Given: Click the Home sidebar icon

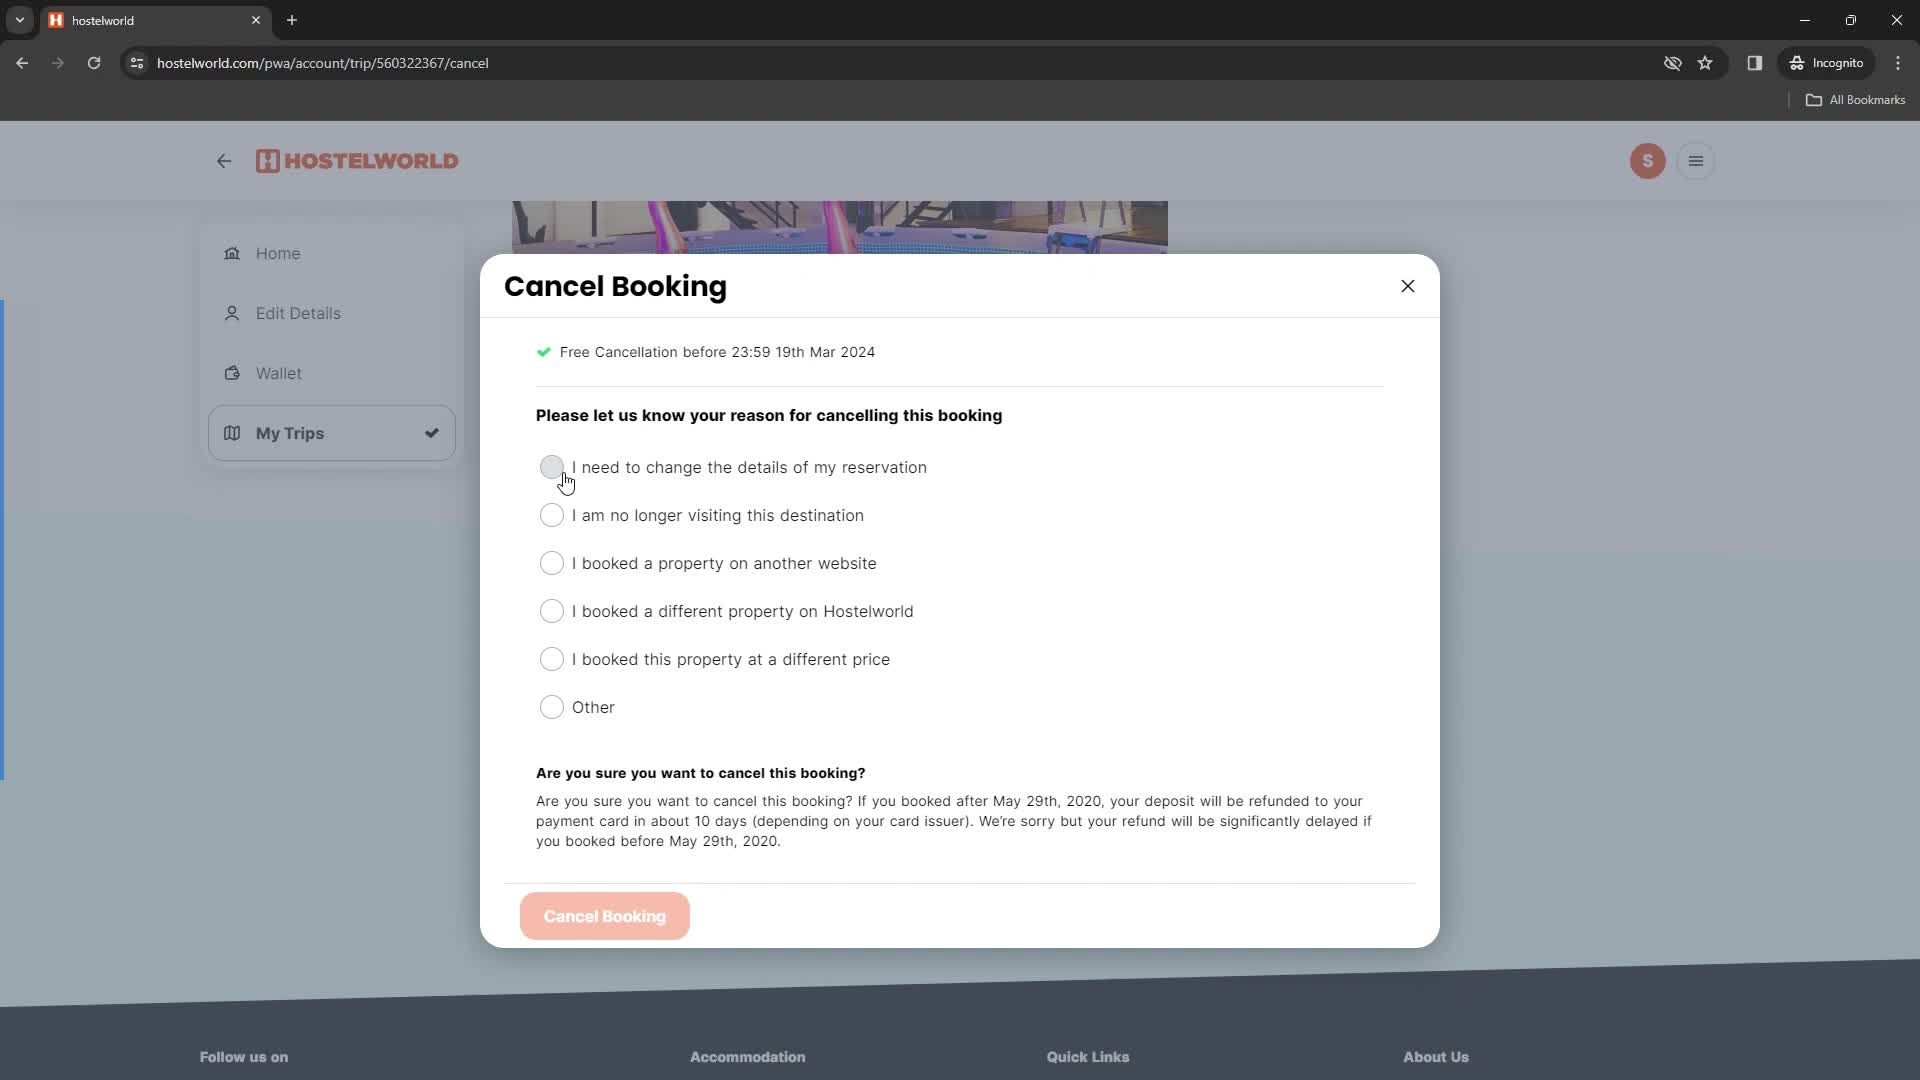Looking at the screenshot, I should coord(232,253).
